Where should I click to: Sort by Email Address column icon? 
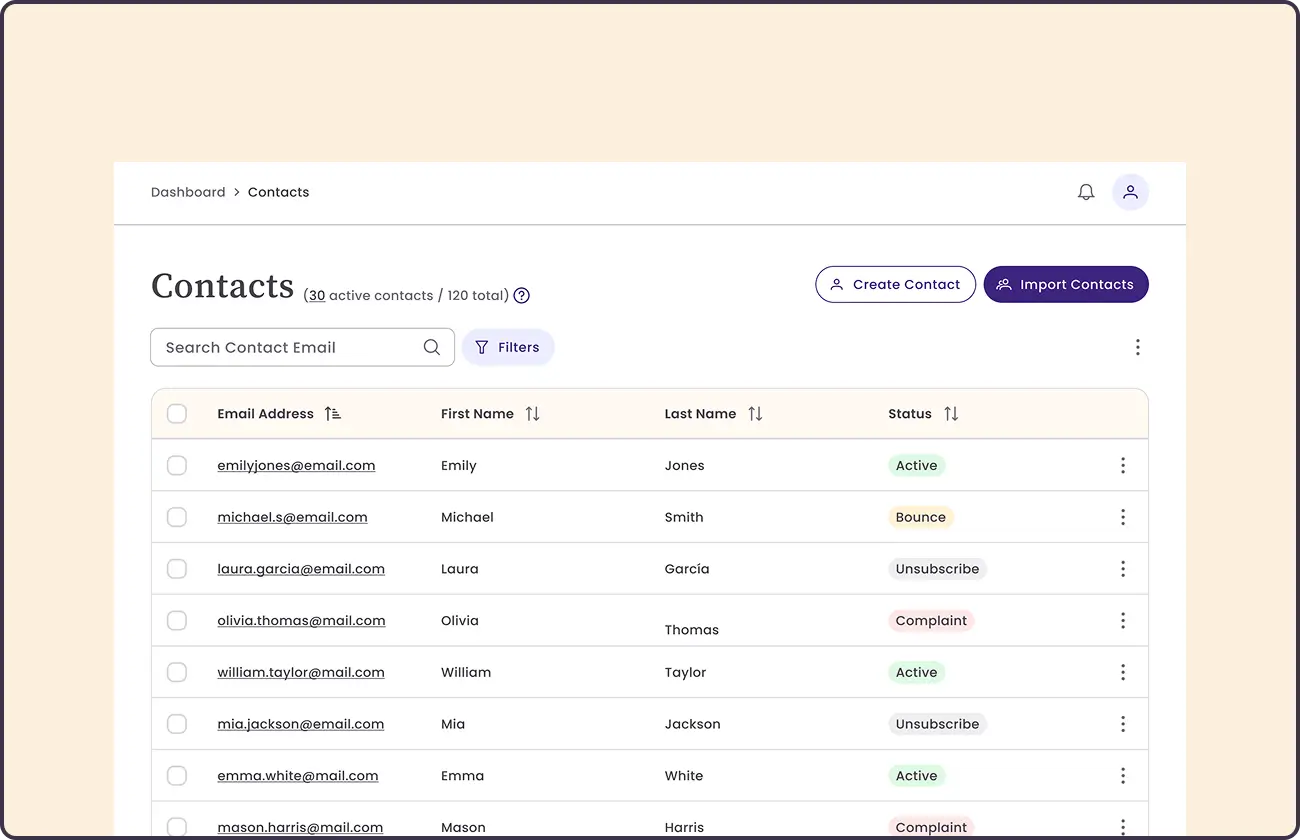333,414
